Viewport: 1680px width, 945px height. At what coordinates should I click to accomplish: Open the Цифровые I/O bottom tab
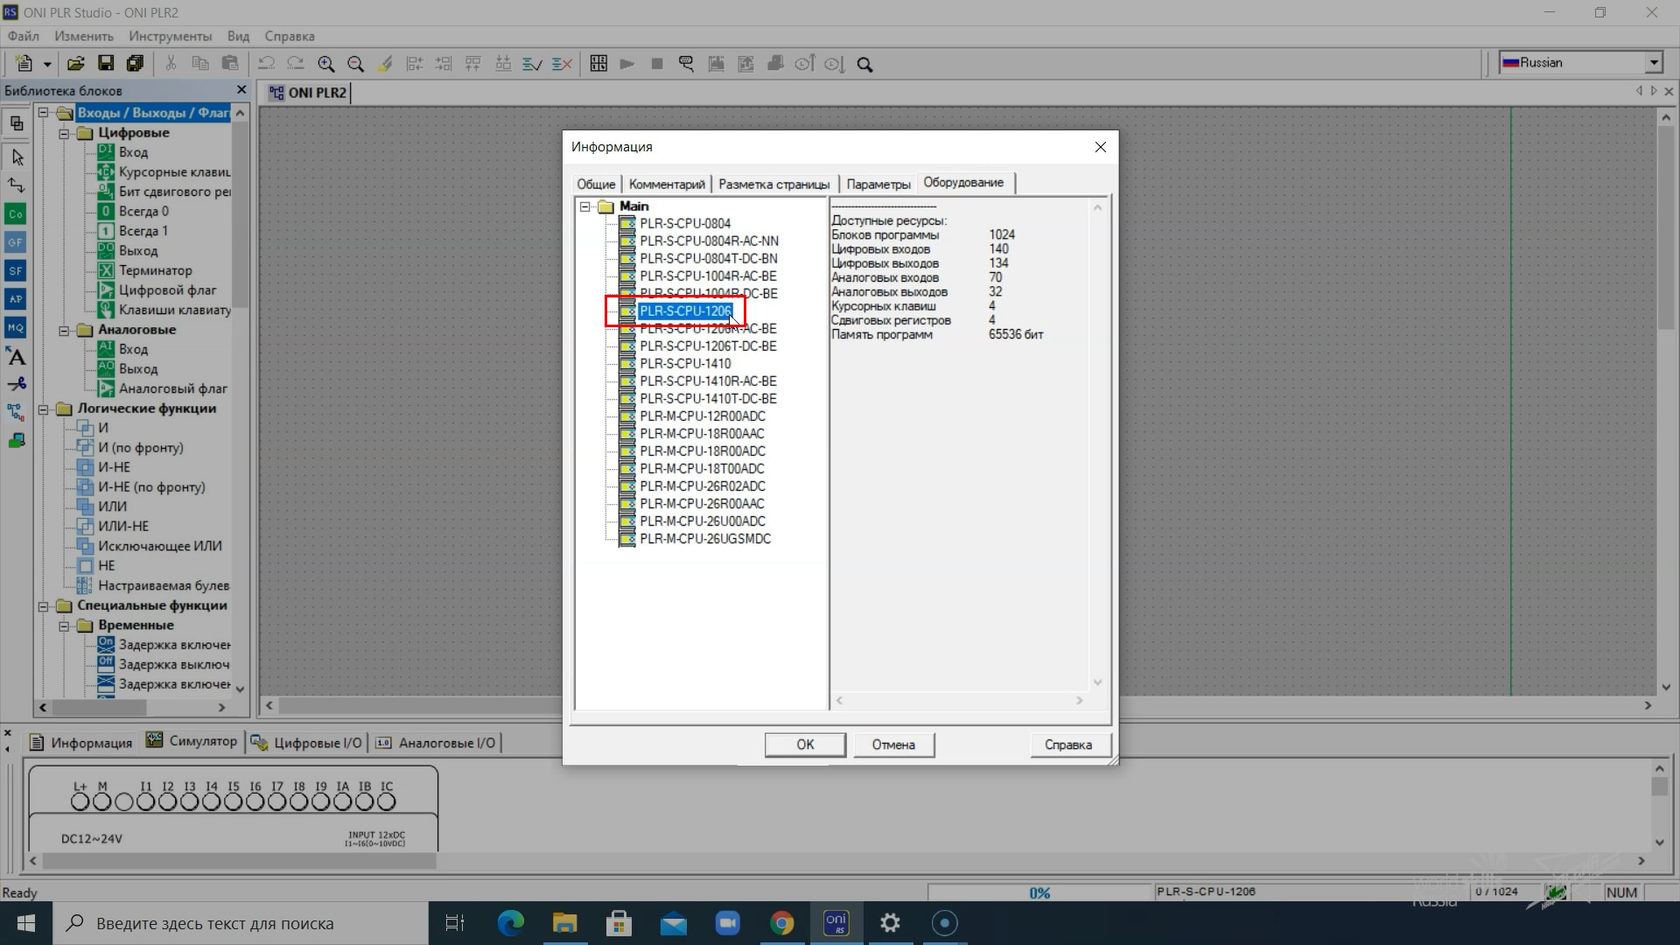point(306,743)
